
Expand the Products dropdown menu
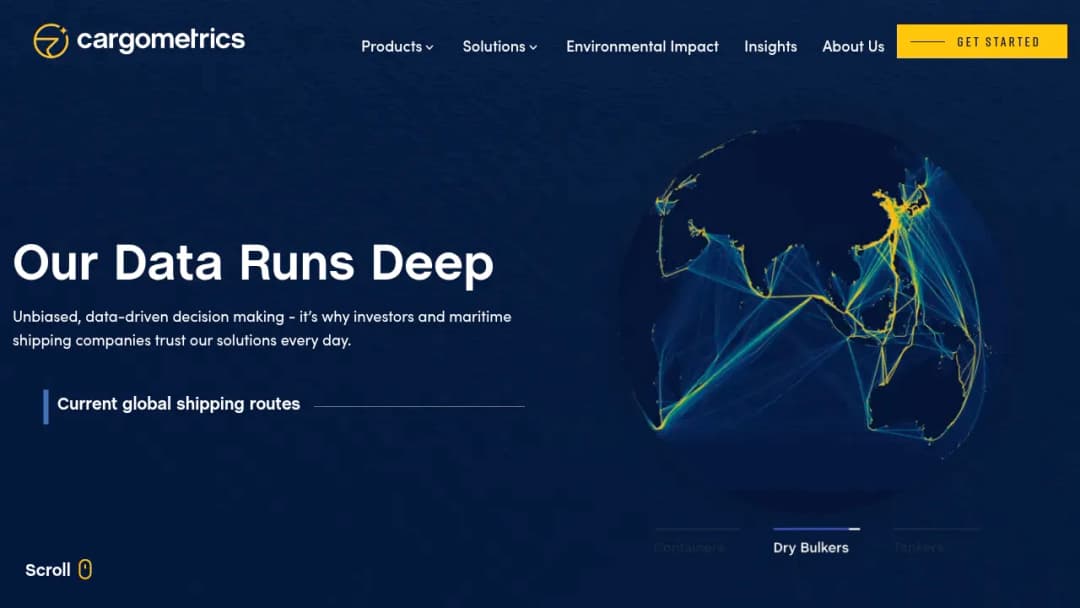point(397,47)
